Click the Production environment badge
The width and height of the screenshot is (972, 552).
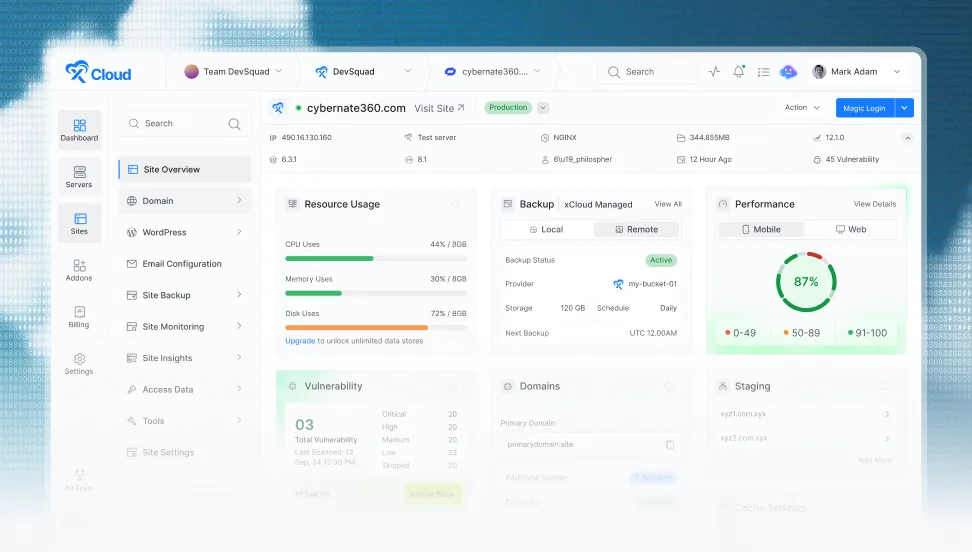click(508, 107)
